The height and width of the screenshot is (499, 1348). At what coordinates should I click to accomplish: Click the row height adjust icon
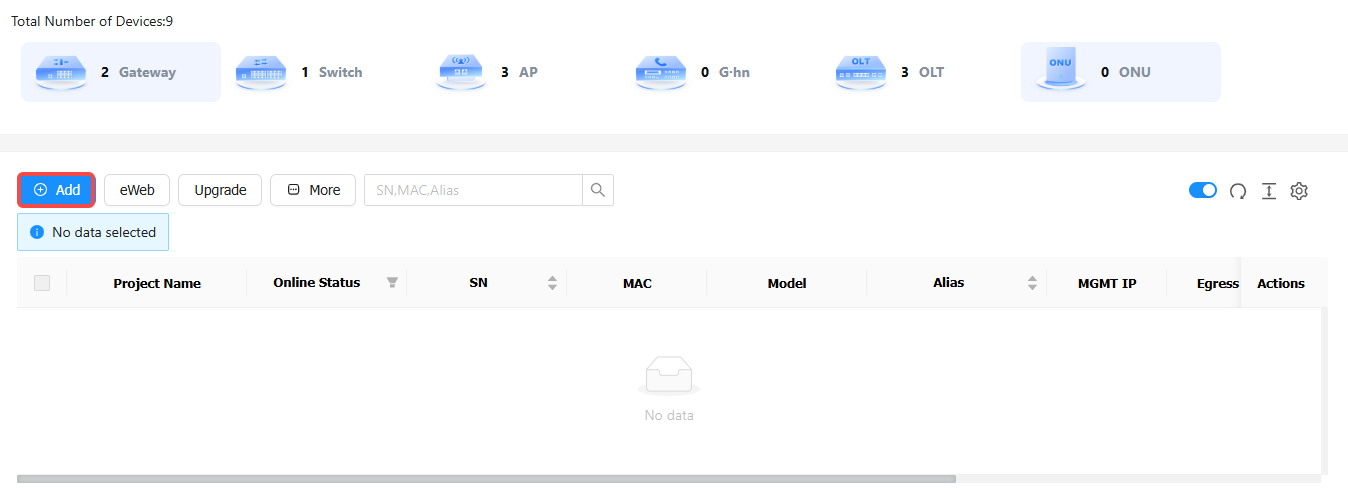(x=1269, y=191)
